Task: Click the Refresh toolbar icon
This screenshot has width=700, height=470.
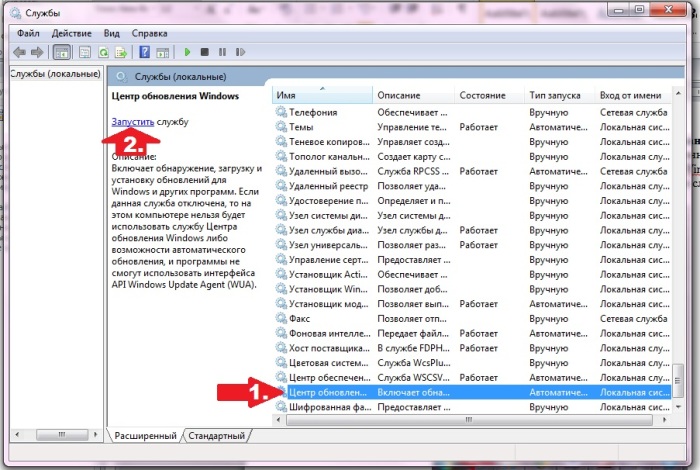Action: point(103,52)
